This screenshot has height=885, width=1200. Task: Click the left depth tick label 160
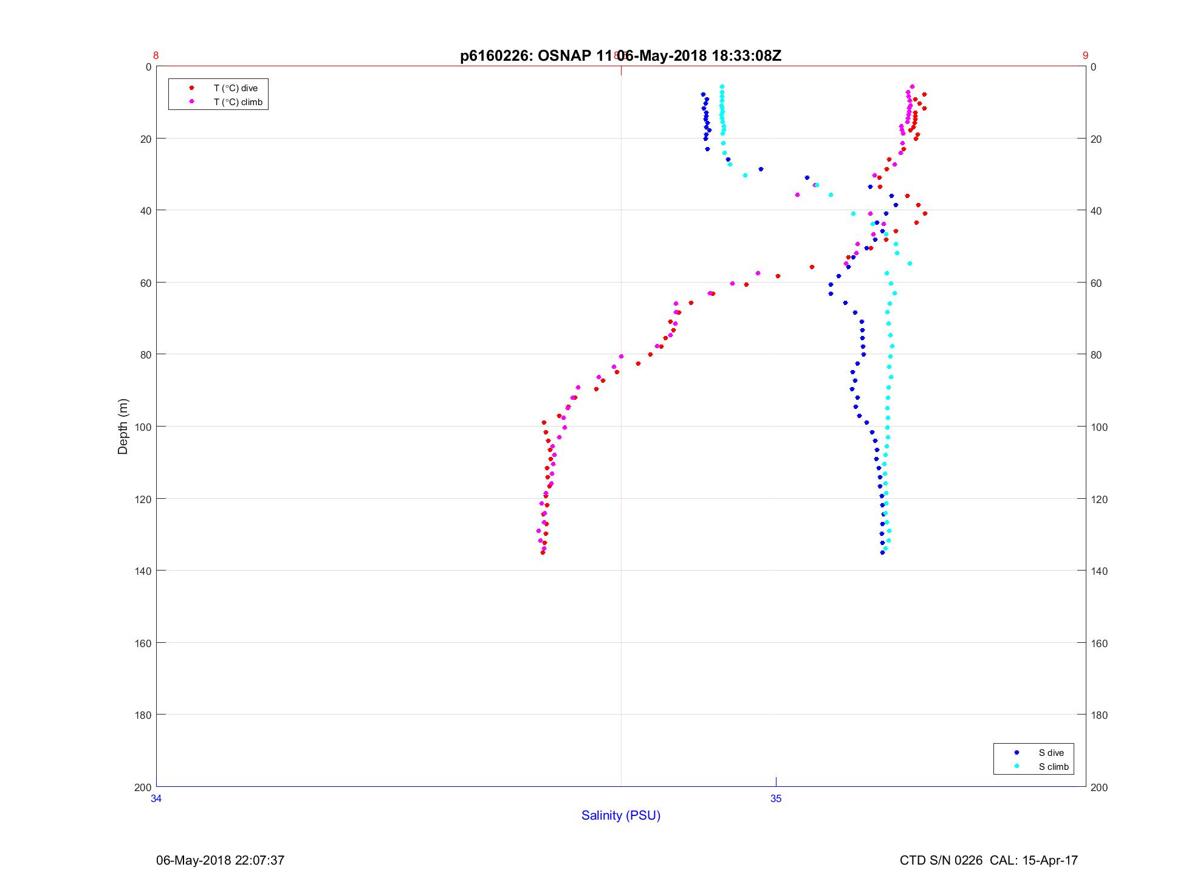tap(141, 643)
